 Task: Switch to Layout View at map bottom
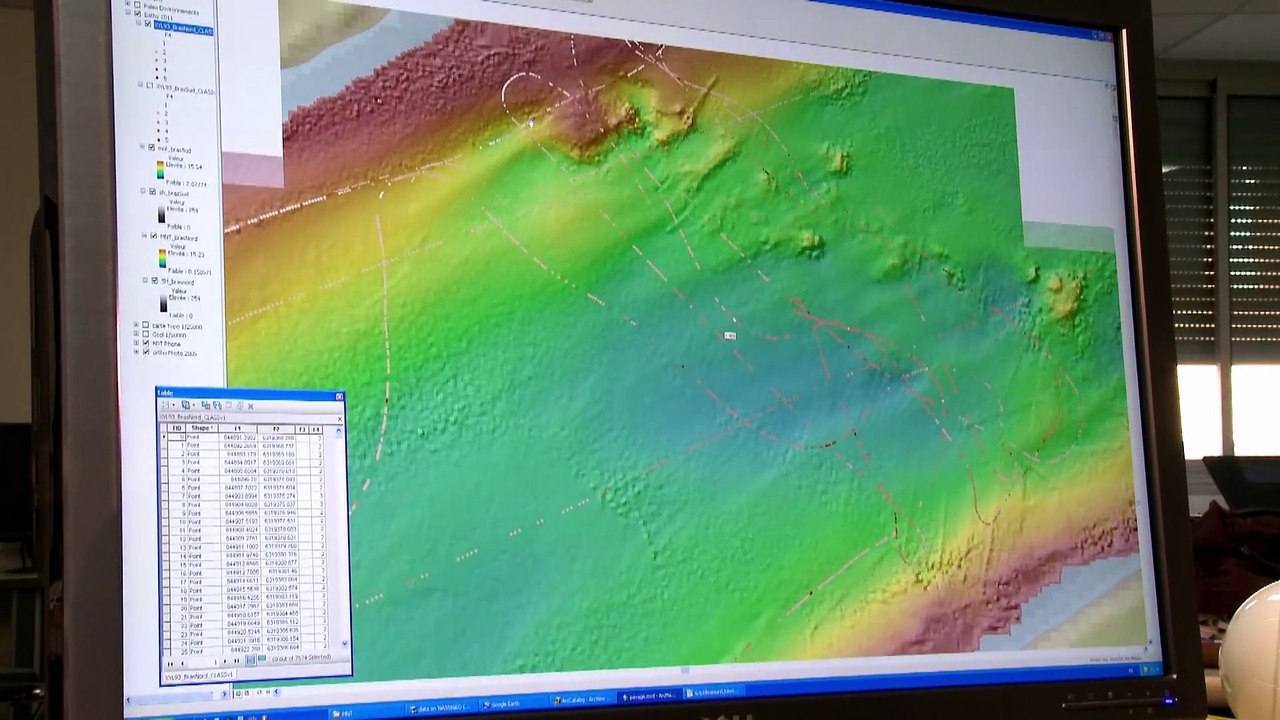(x=248, y=693)
